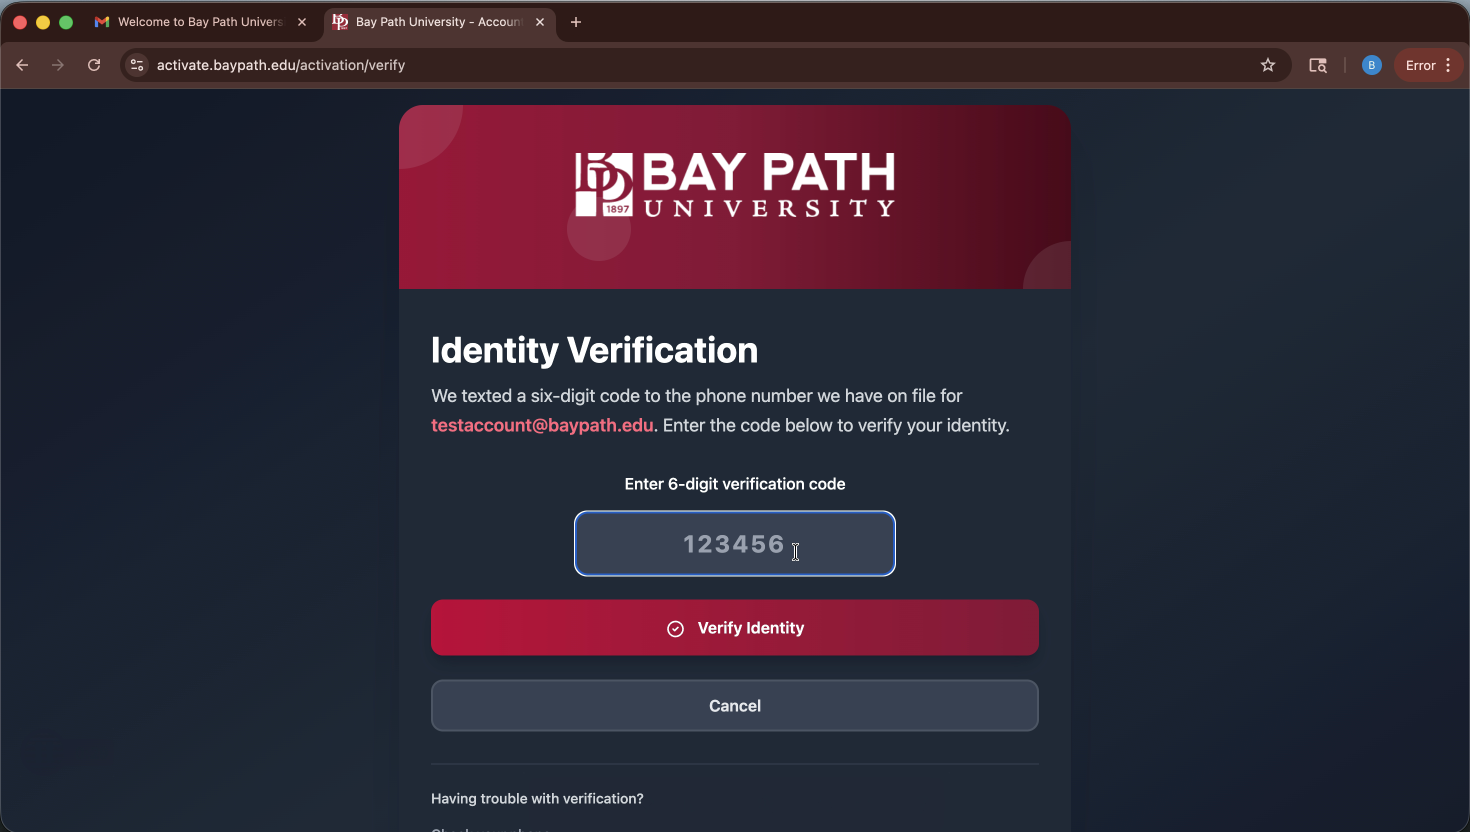Reload the activation page
The image size is (1470, 832).
point(94,65)
